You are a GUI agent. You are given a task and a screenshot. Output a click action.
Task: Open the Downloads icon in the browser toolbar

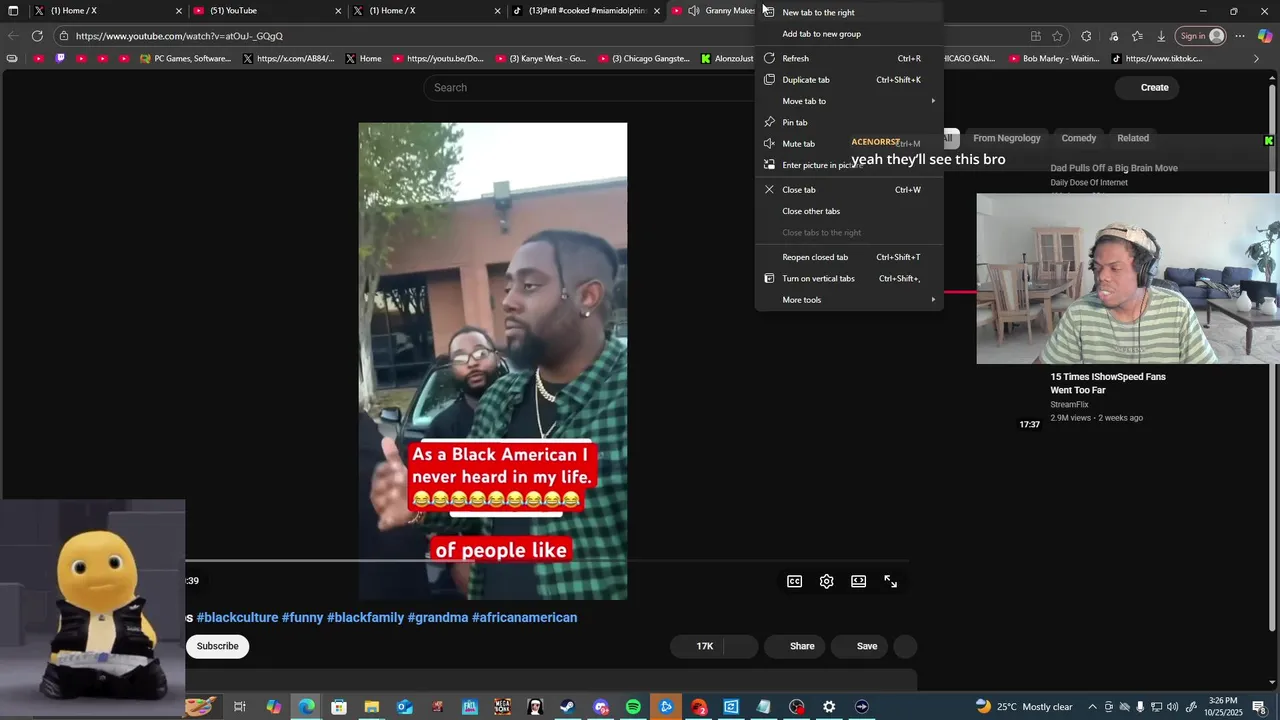pyautogui.click(x=1161, y=36)
